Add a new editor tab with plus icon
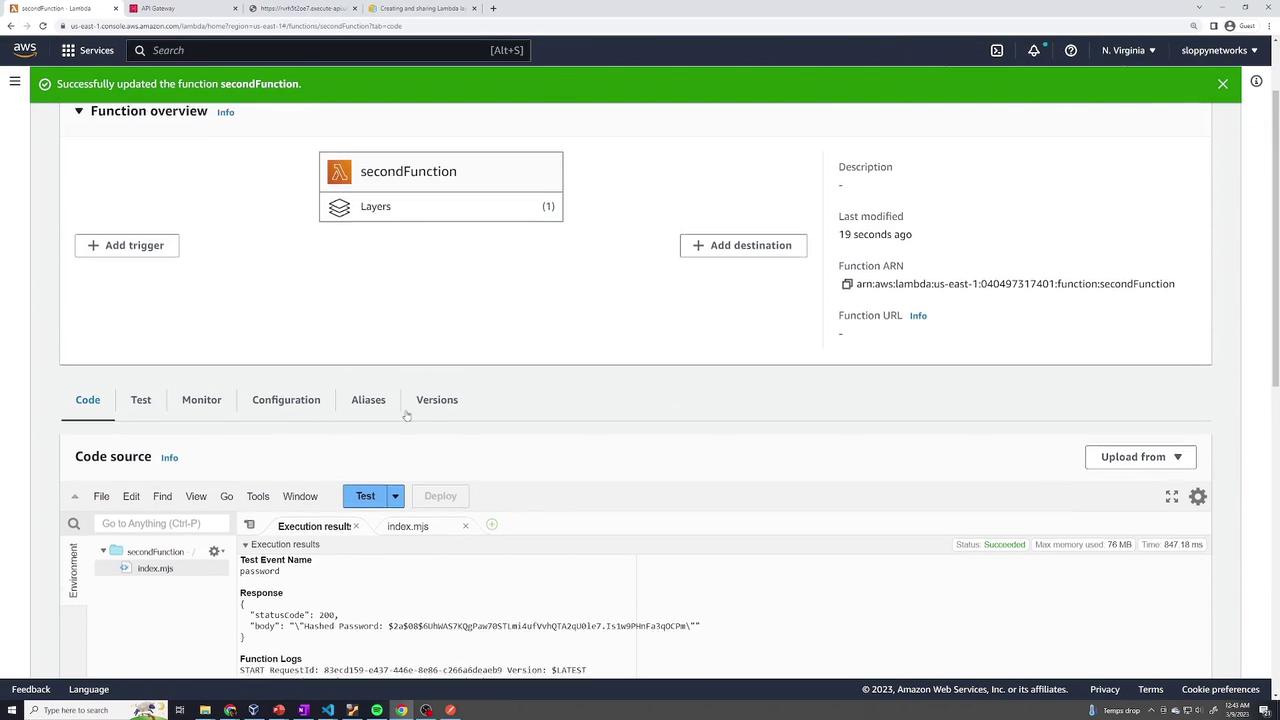The width and height of the screenshot is (1280, 720). [491, 524]
